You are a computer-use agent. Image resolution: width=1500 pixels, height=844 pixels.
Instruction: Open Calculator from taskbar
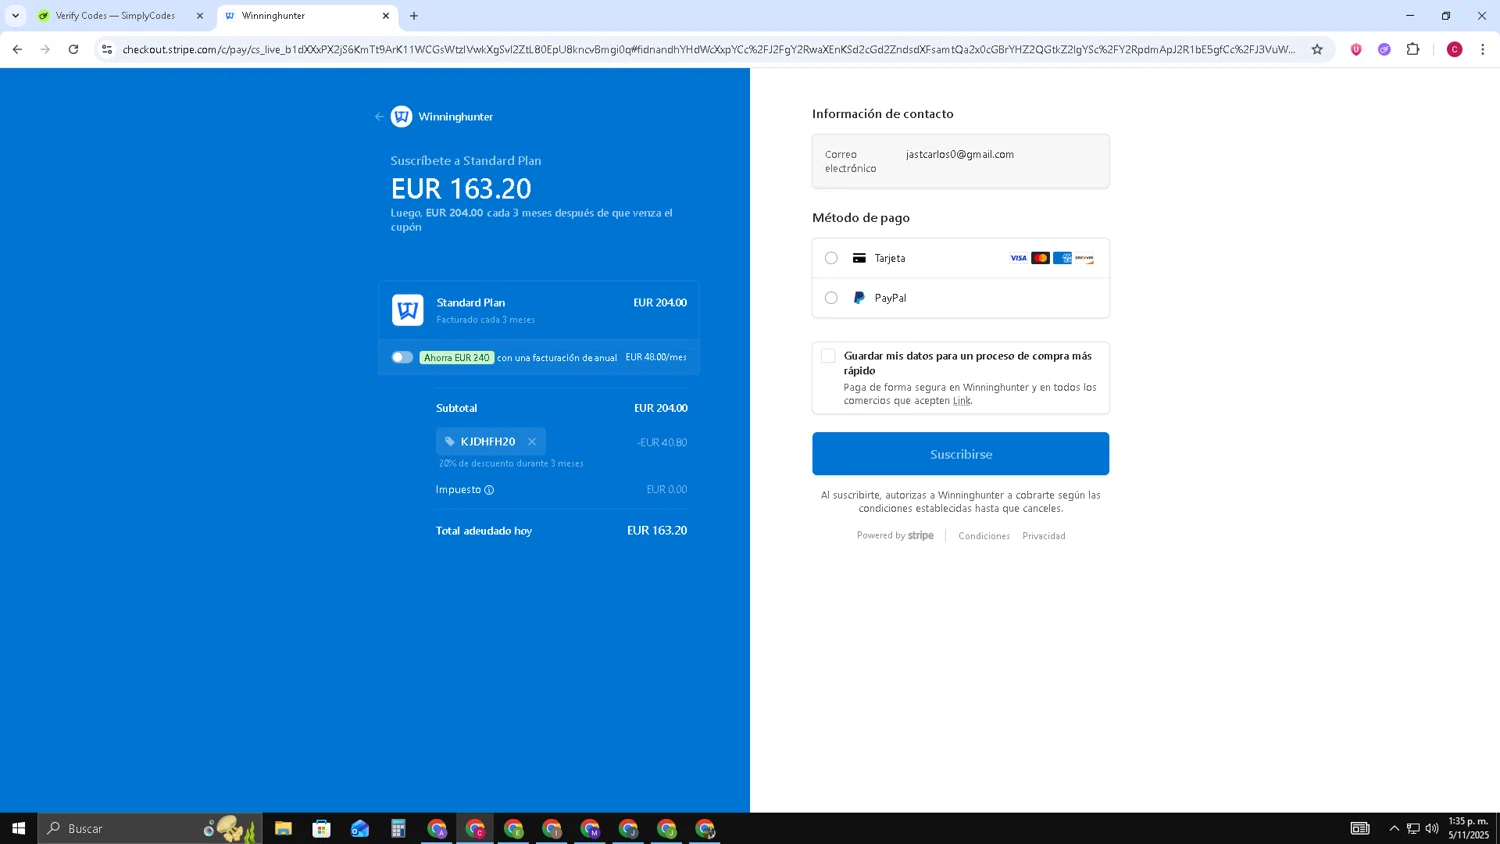click(x=398, y=828)
